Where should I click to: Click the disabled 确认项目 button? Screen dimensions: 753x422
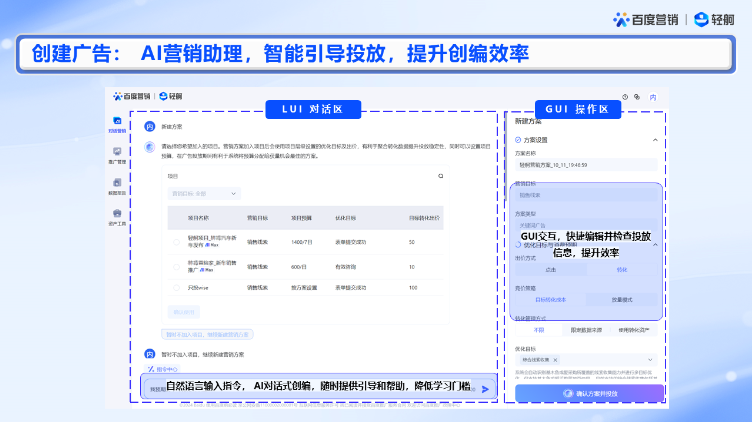click(x=183, y=312)
